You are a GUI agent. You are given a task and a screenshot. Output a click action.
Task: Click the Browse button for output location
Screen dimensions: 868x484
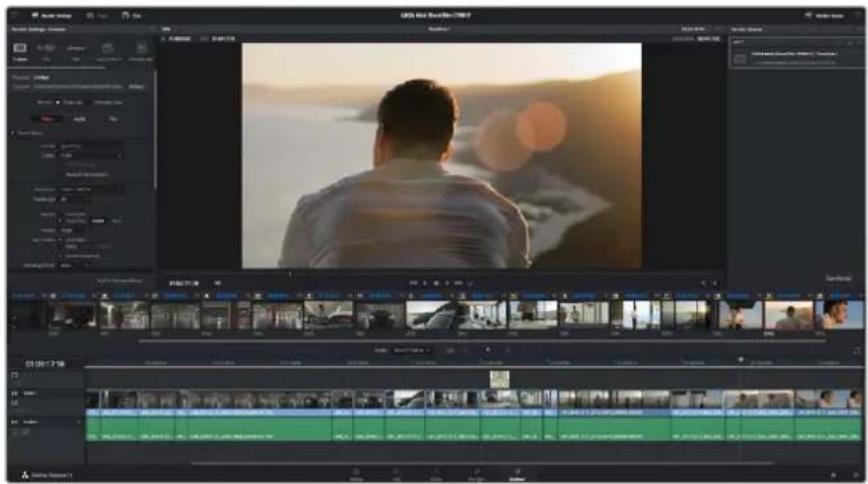point(136,87)
